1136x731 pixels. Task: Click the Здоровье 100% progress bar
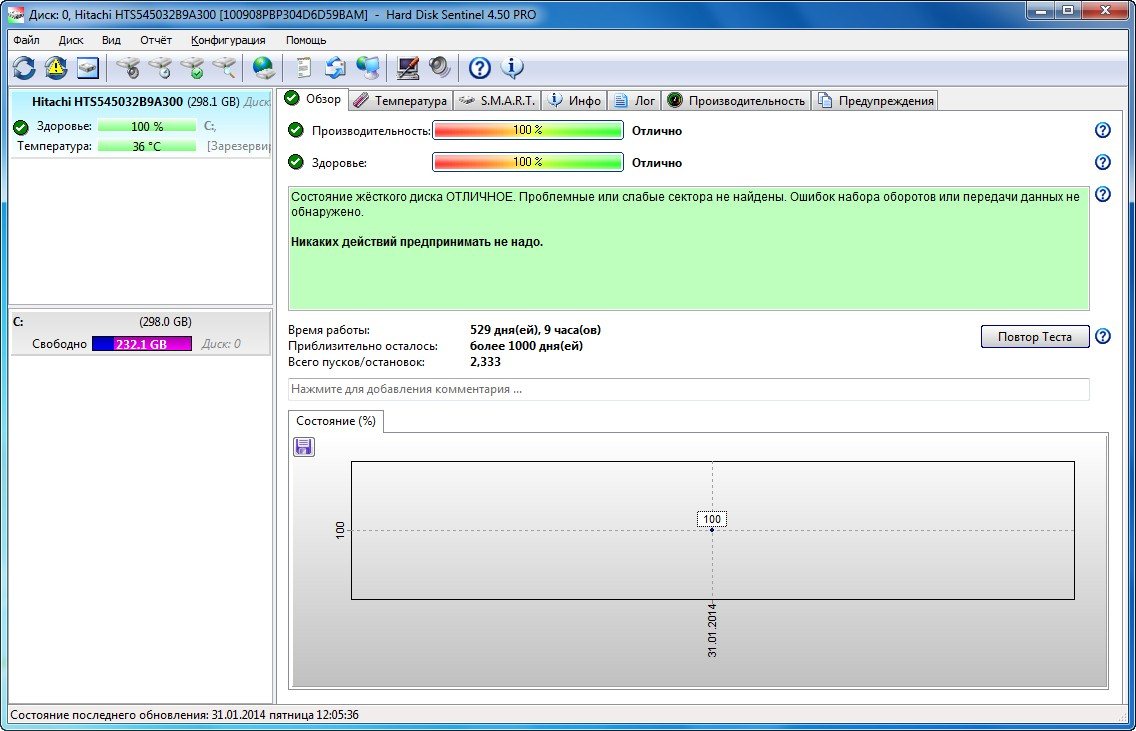coord(527,162)
